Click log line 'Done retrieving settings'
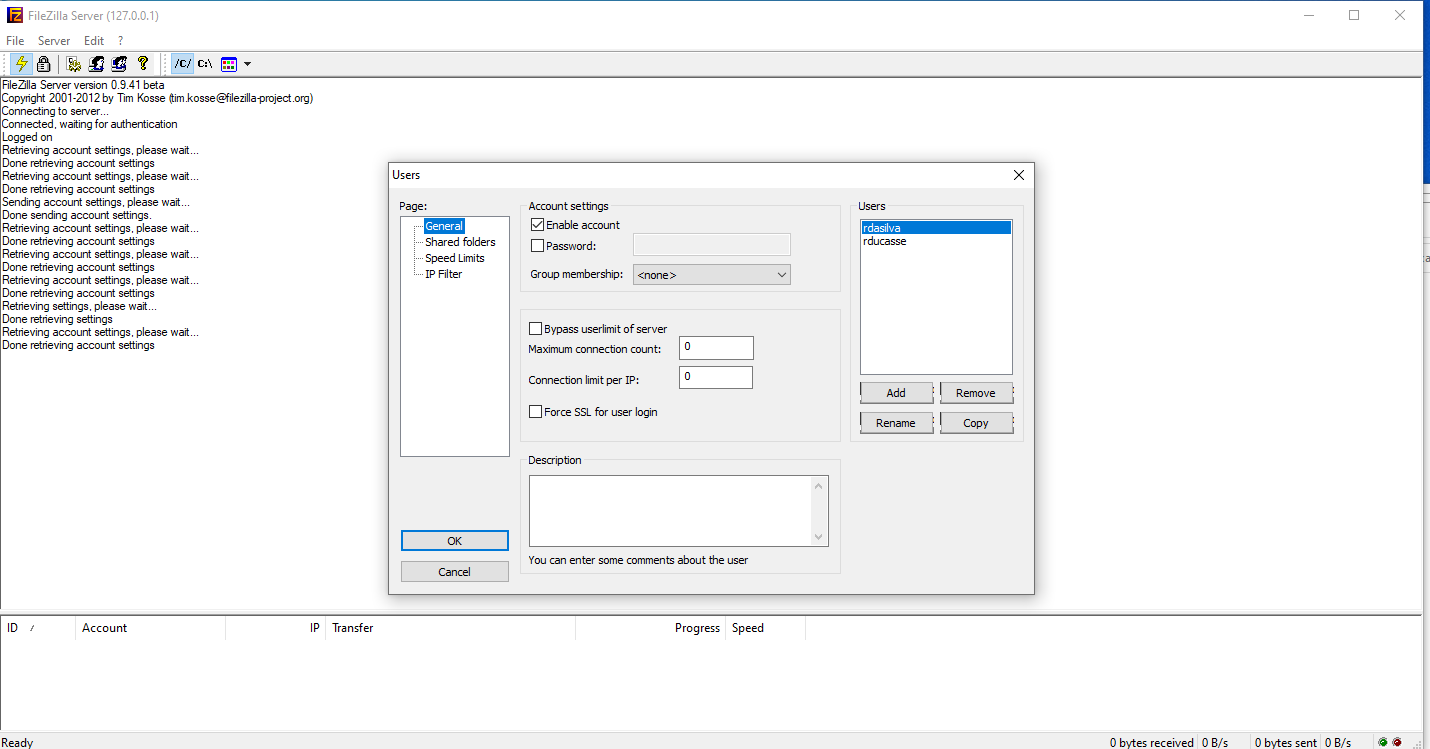The height and width of the screenshot is (749, 1430). tap(57, 319)
